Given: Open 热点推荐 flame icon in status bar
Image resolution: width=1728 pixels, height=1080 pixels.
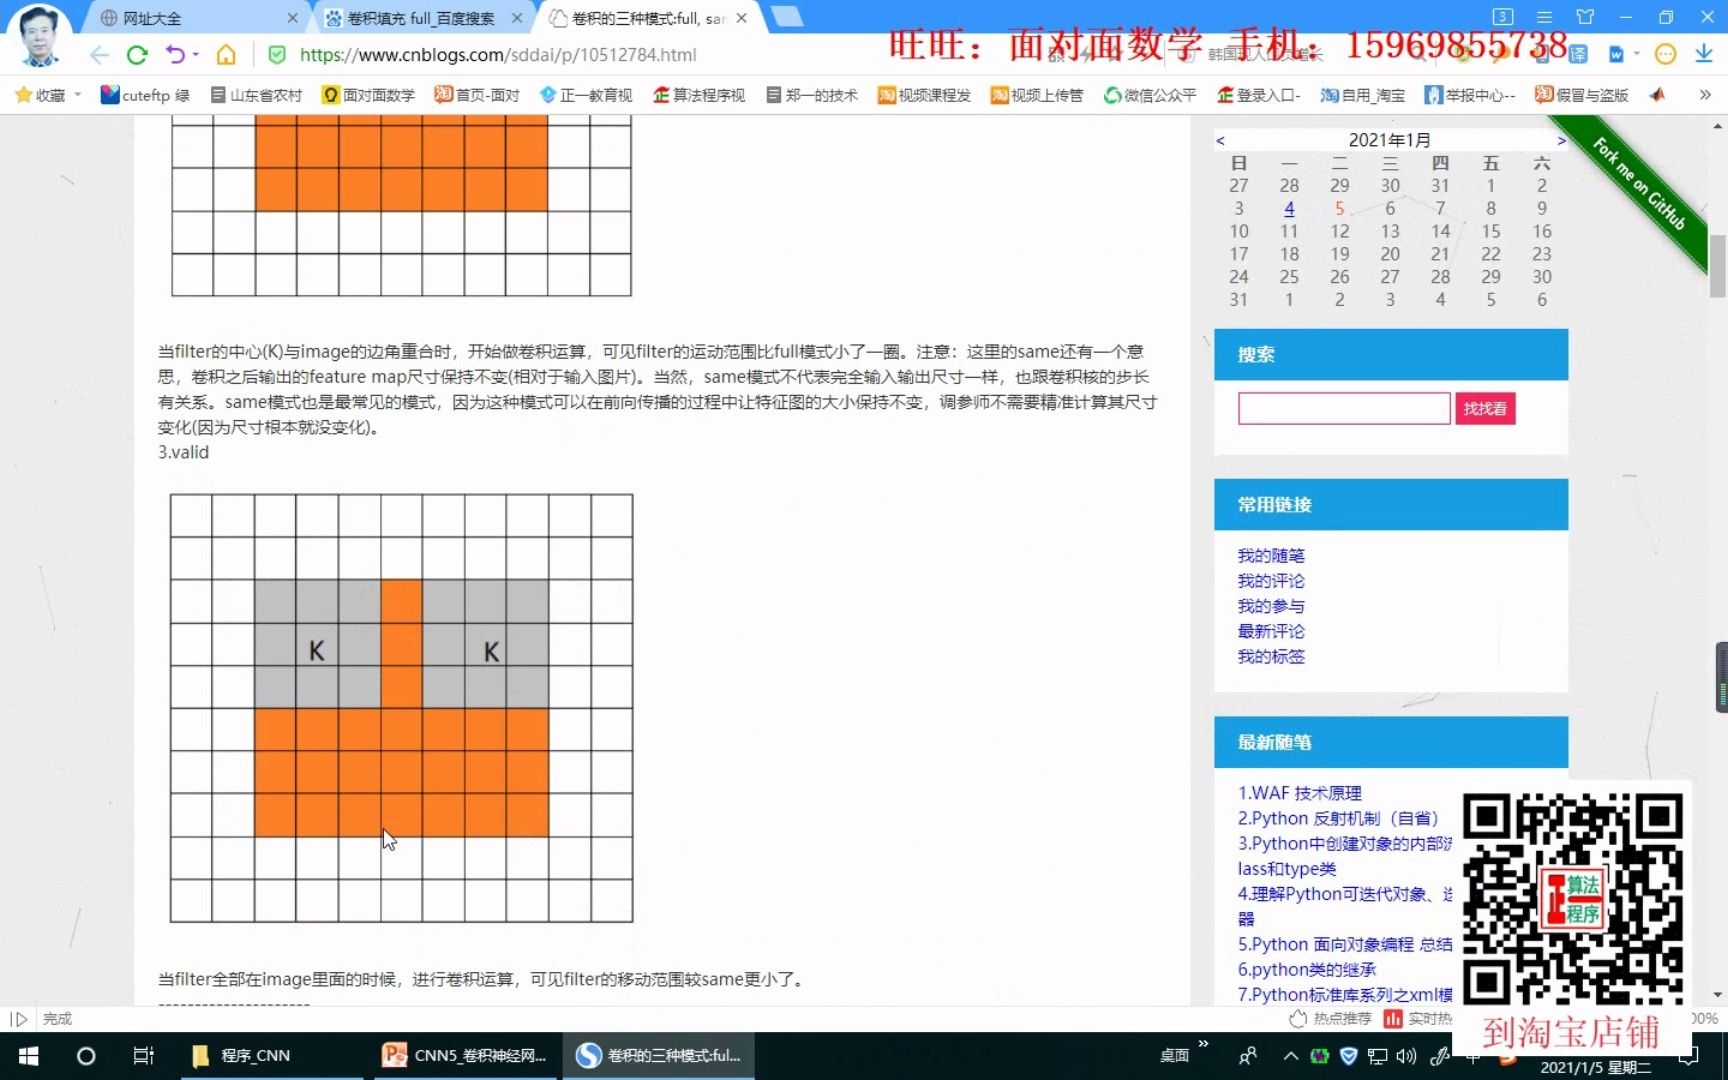Looking at the screenshot, I should [x=1298, y=1018].
